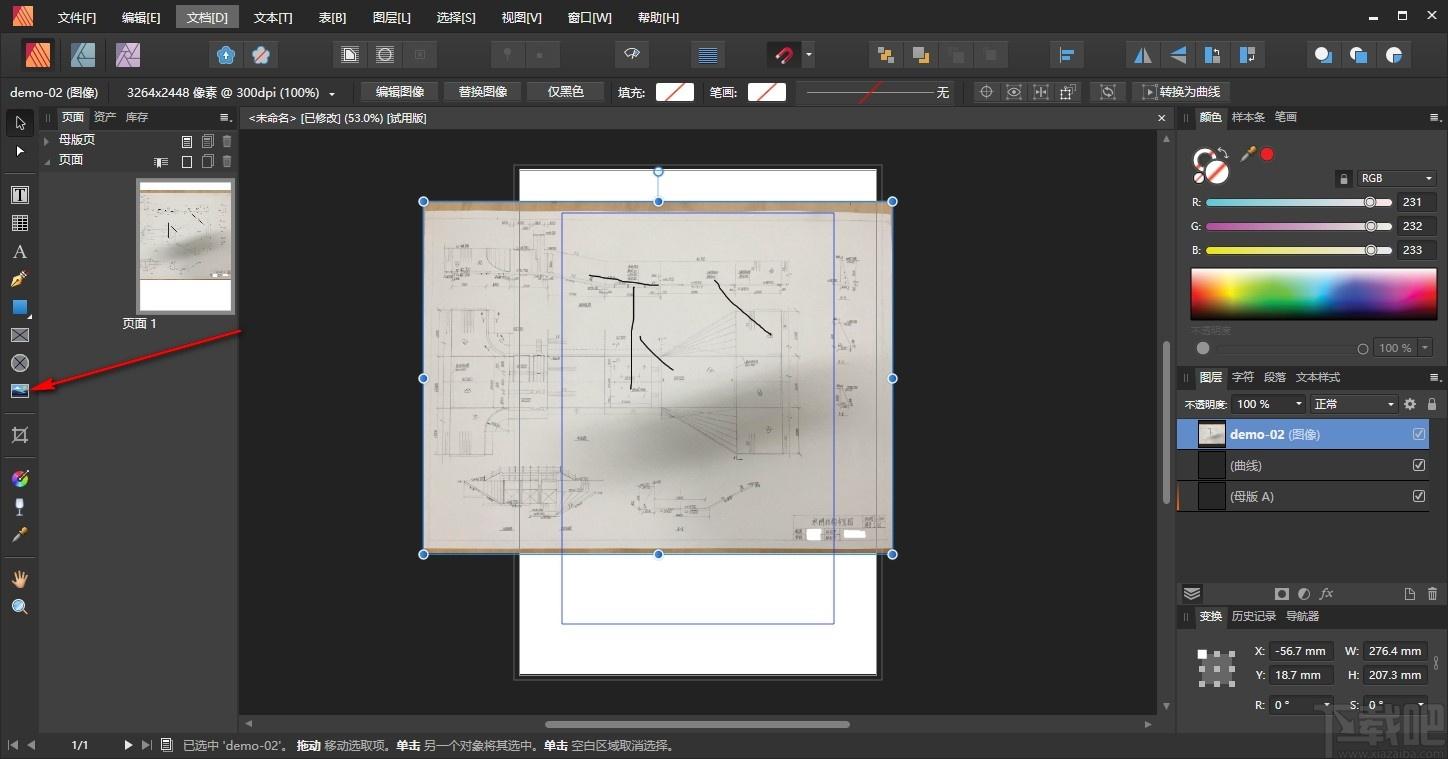Click the W width input field

1396,651
